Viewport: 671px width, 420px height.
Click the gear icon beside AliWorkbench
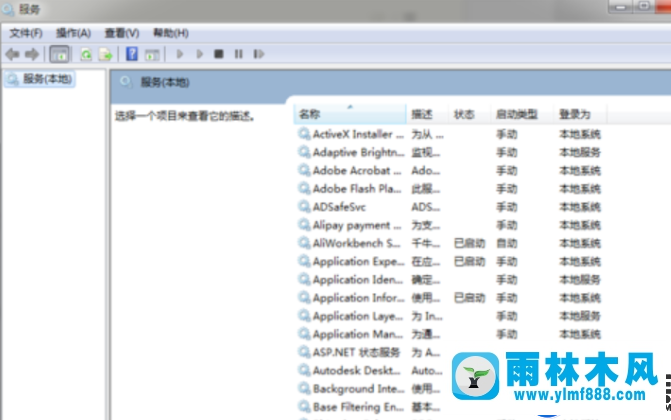304,243
